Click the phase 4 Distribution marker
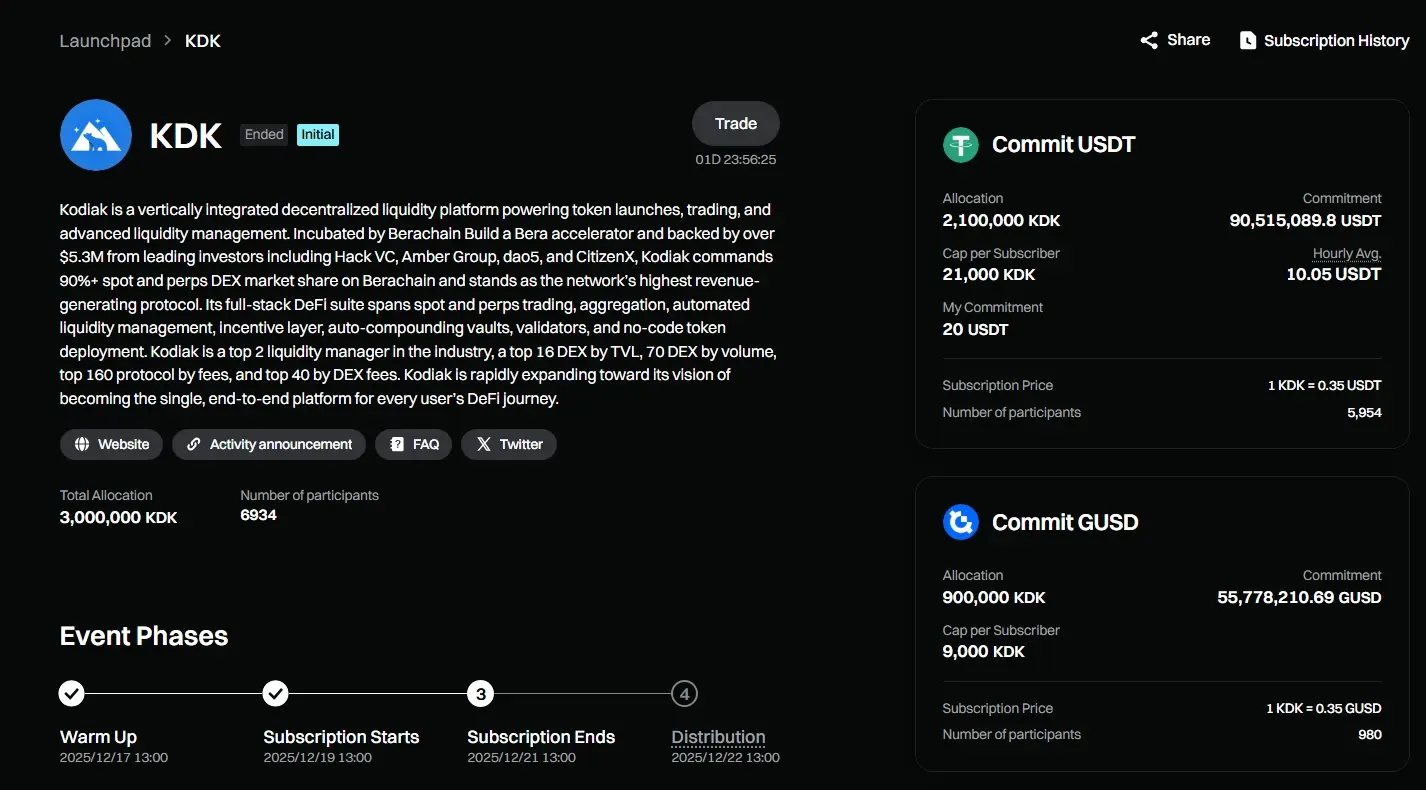Image resolution: width=1426 pixels, height=790 pixels. (x=684, y=693)
